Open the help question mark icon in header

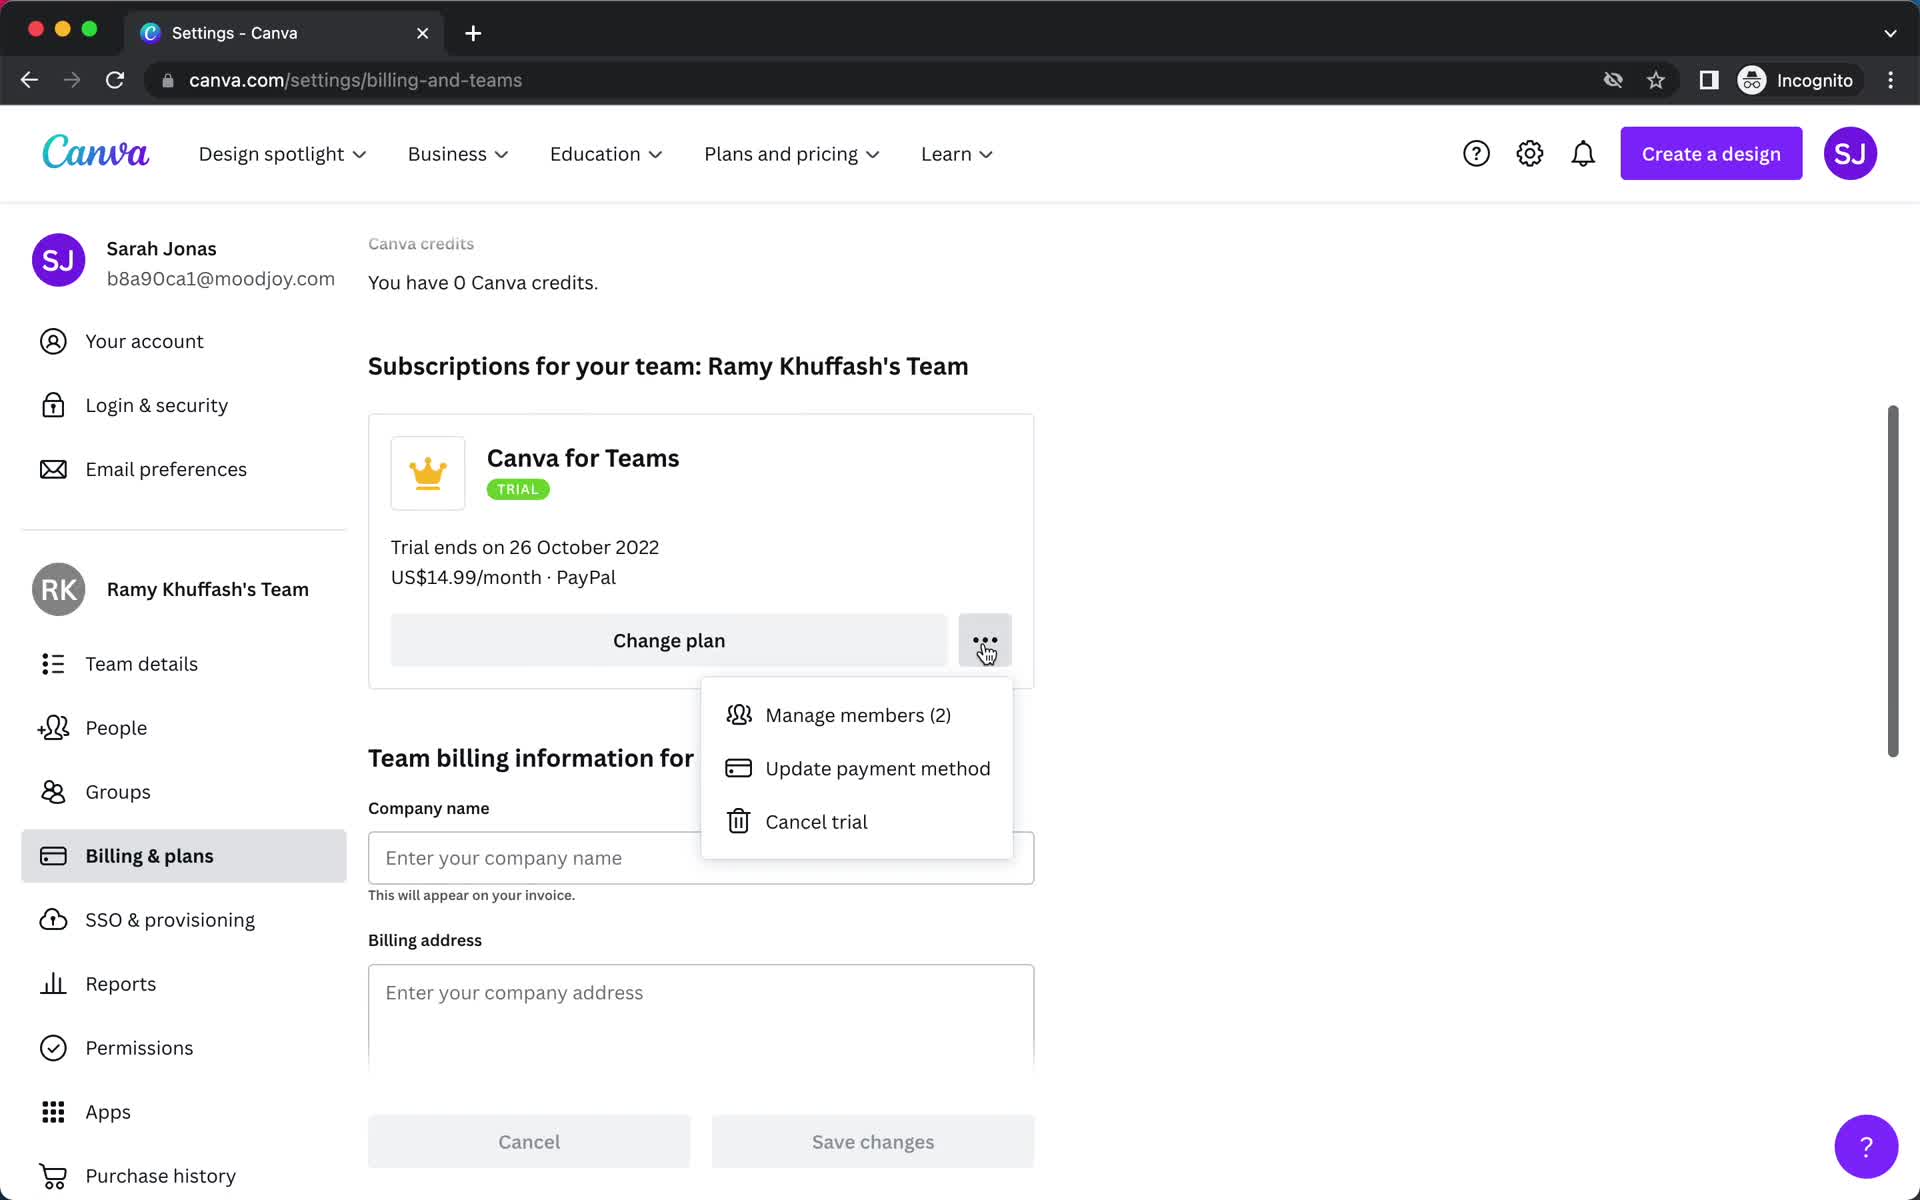coord(1476,153)
